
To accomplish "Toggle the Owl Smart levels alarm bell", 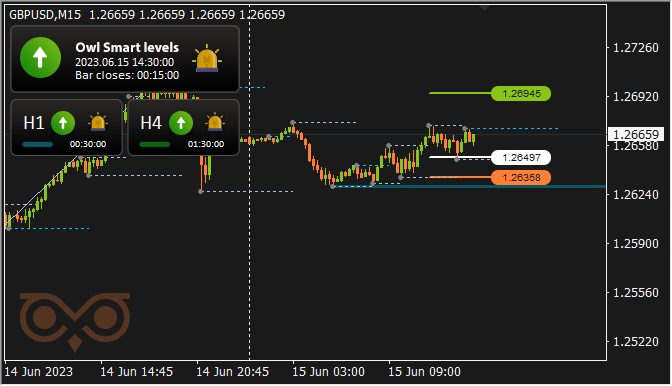I will tap(207, 58).
